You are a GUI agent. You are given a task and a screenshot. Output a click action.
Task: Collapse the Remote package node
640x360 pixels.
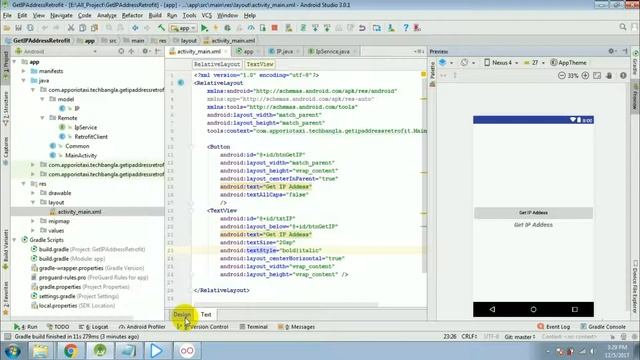(x=42, y=118)
